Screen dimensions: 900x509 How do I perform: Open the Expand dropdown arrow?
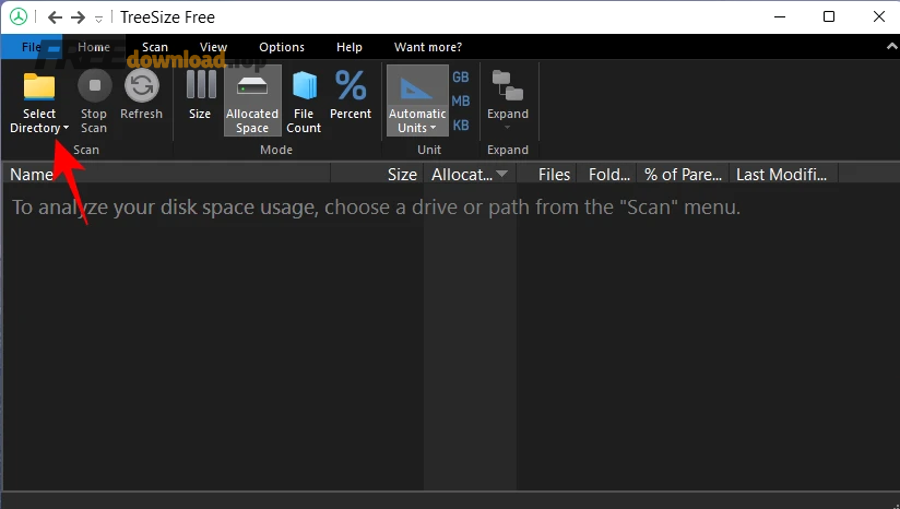tap(507, 127)
